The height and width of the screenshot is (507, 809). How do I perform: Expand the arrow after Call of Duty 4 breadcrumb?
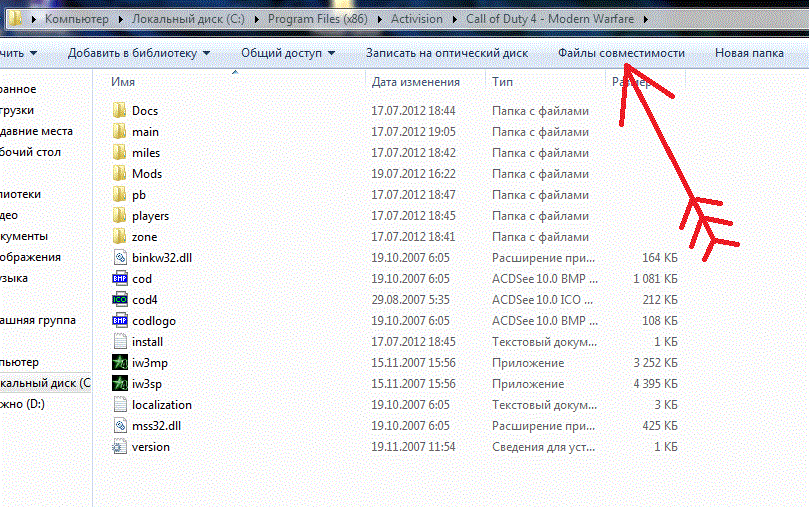pos(645,19)
